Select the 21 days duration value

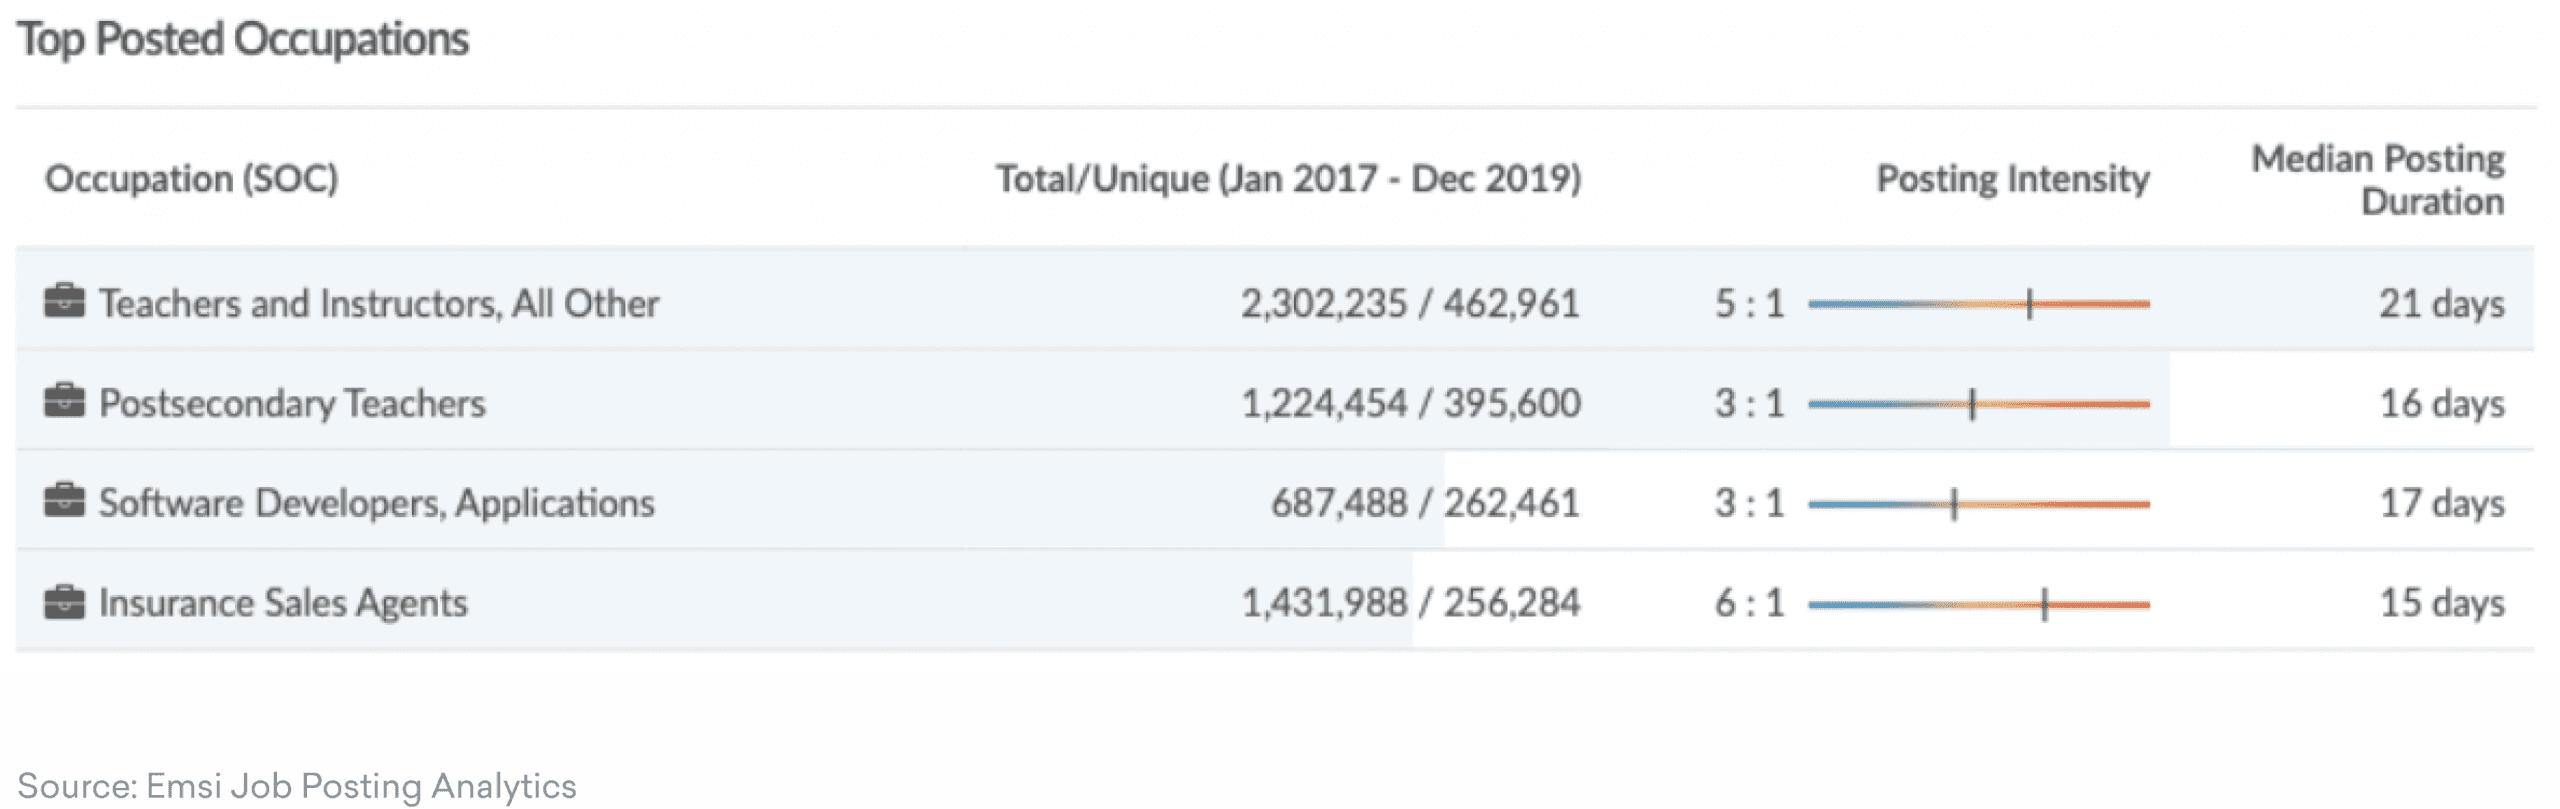click(2442, 303)
